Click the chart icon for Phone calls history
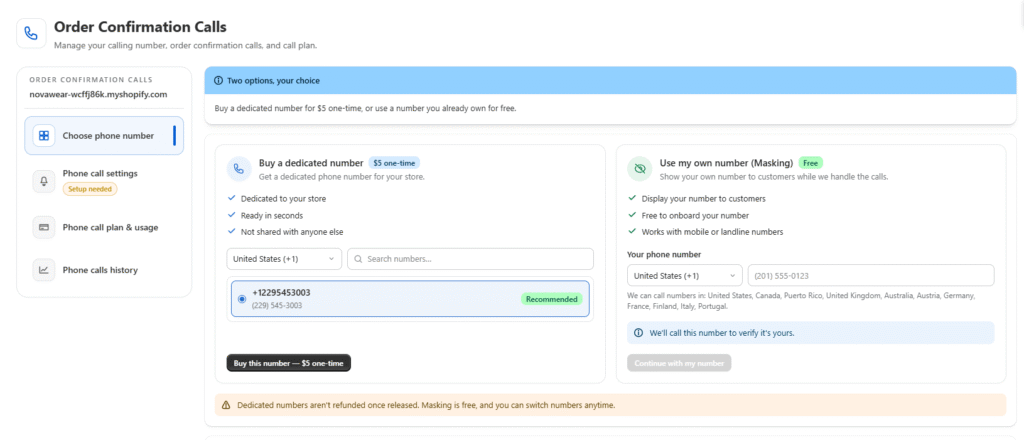 [44, 270]
